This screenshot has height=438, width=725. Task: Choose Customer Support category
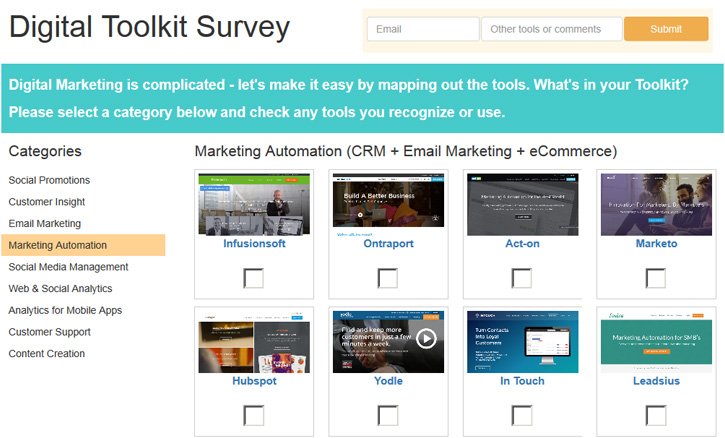pos(49,332)
